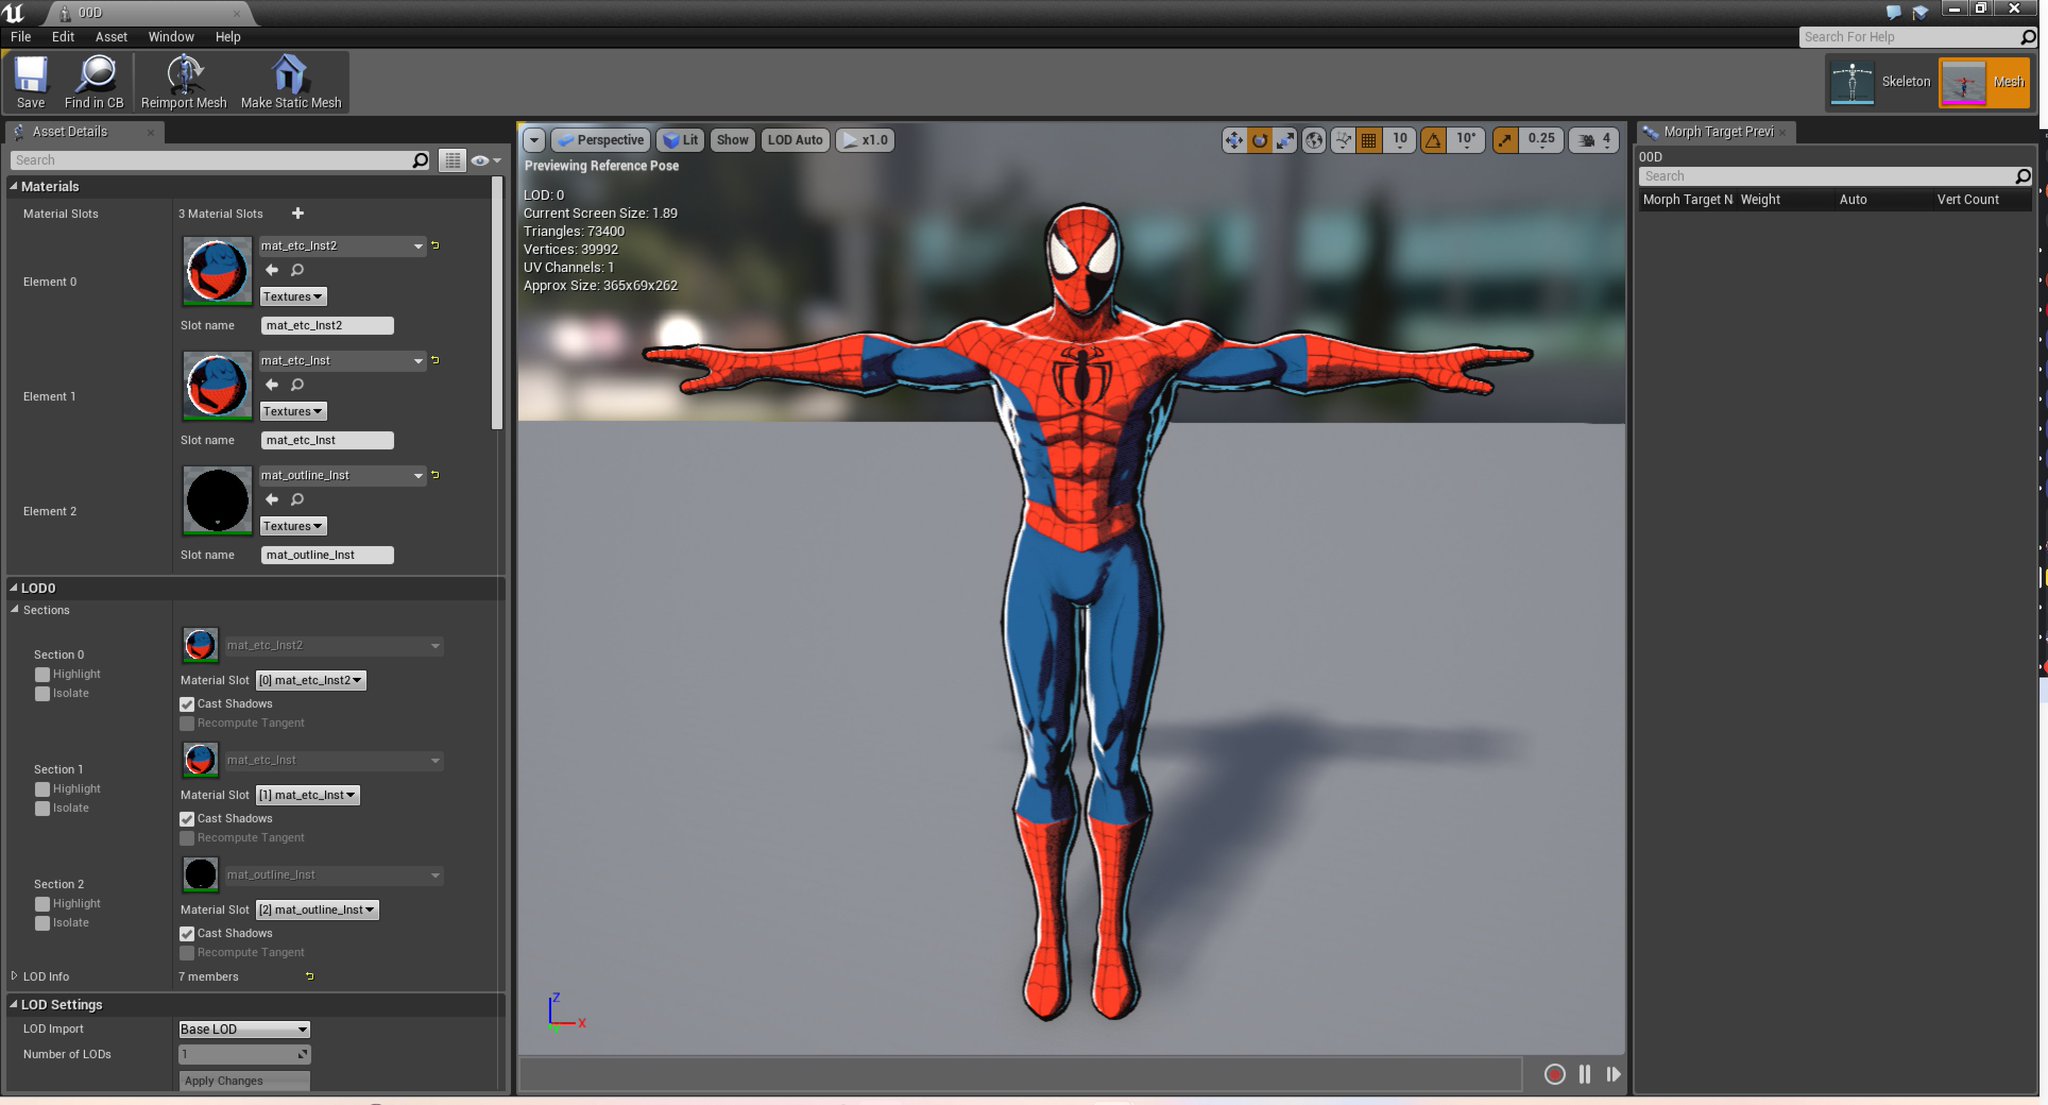Toggle grid snapping icon in viewport
2048x1105 pixels.
coord(1369,141)
